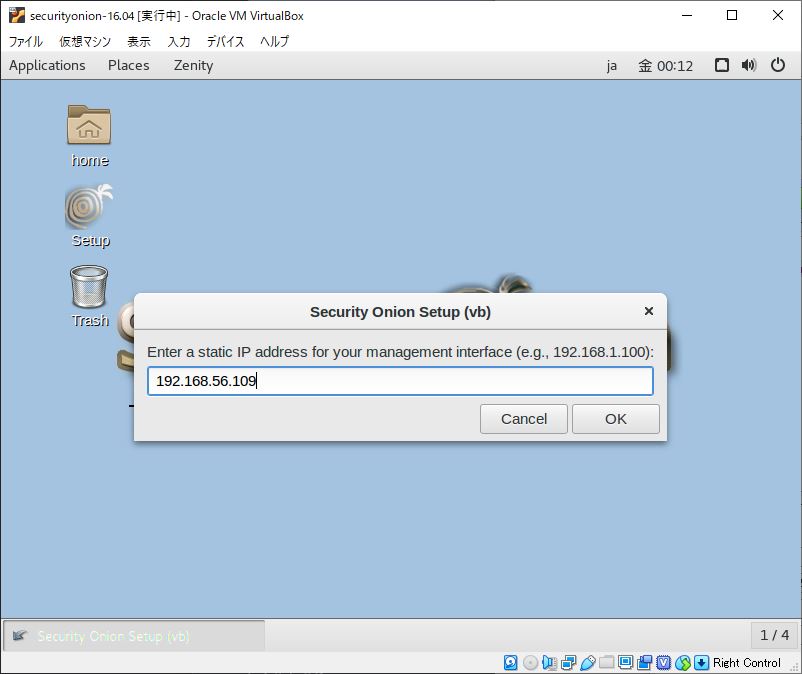The image size is (802, 674).
Task: Click the keyboard capture arrow icon
Action: tap(702, 663)
